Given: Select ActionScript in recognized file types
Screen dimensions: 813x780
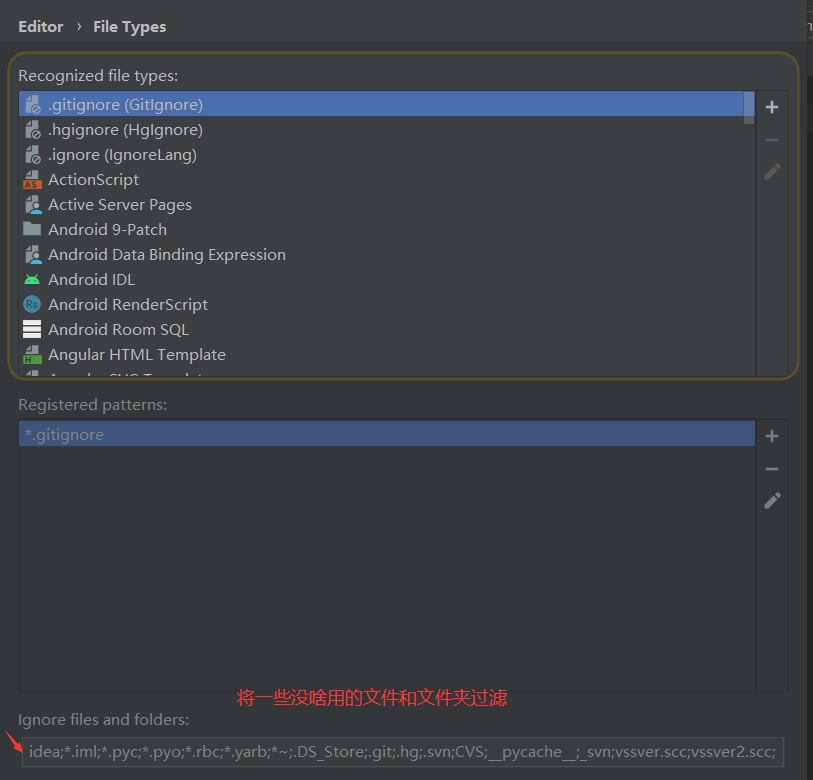Looking at the screenshot, I should [386, 180].
